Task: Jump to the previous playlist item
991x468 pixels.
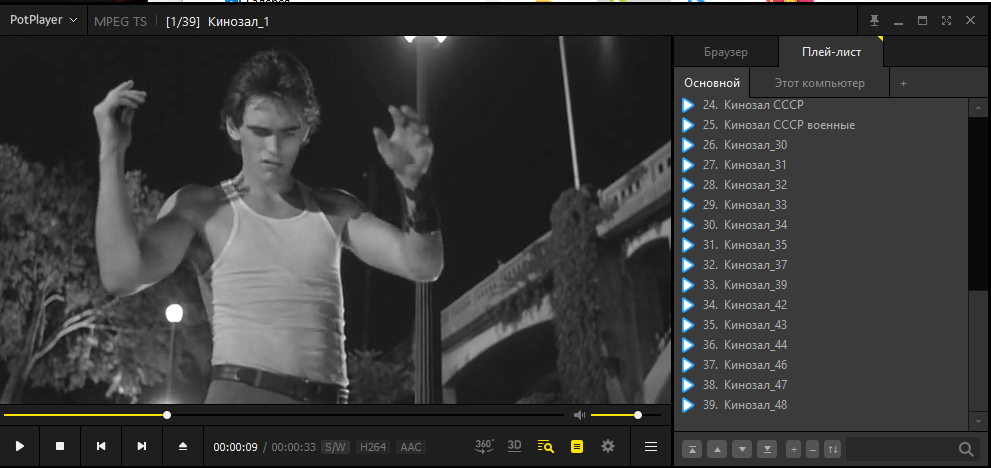Action: 101,446
